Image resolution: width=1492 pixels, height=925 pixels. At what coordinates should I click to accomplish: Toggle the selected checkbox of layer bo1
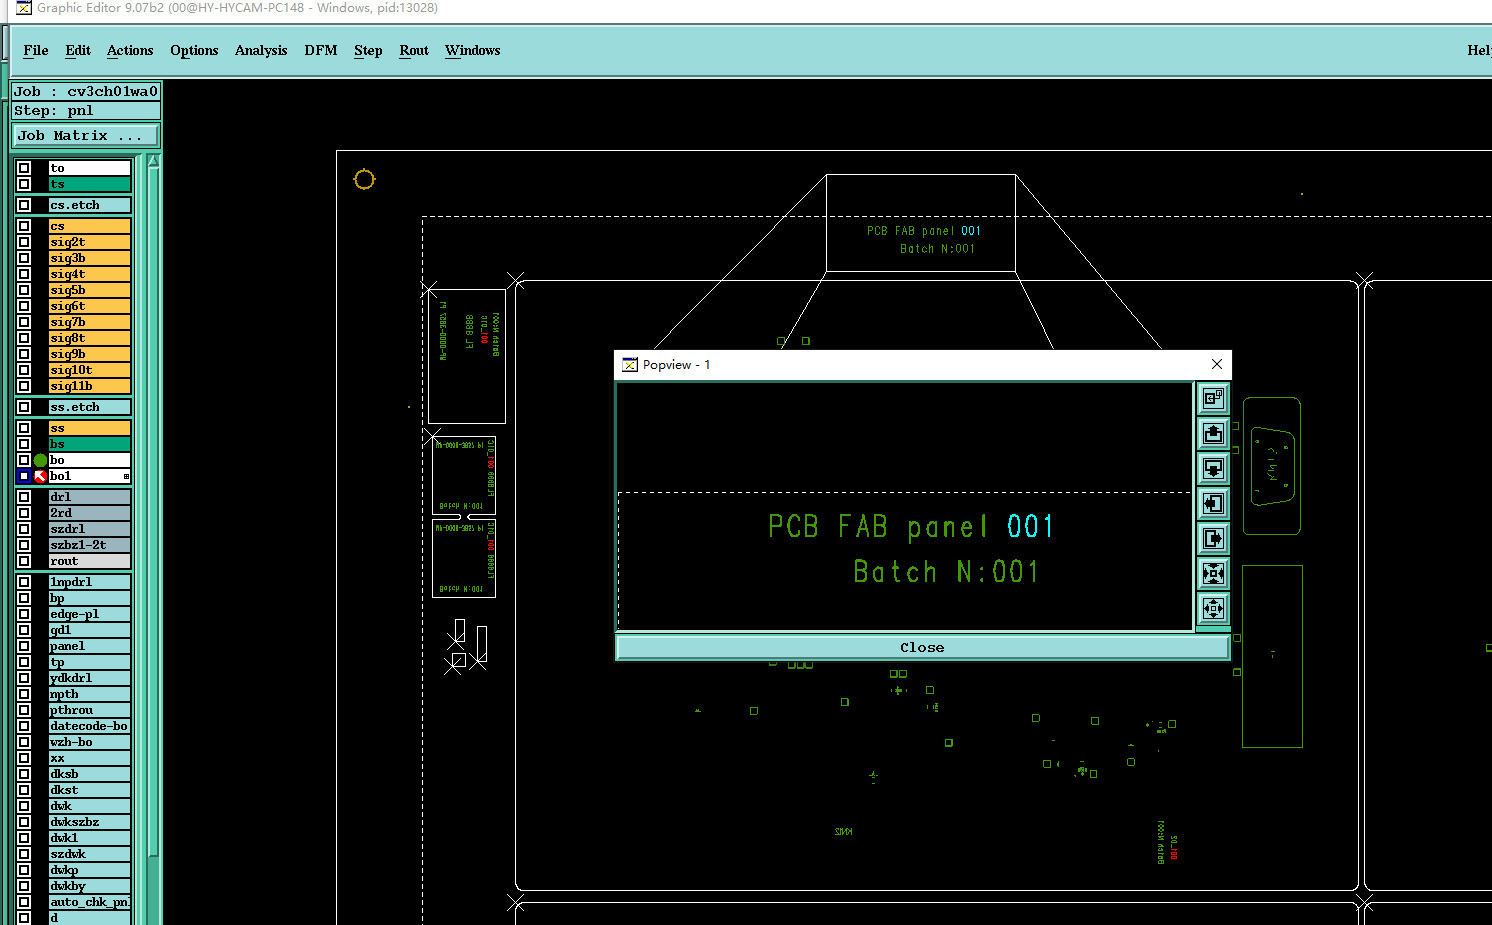[x=24, y=476]
